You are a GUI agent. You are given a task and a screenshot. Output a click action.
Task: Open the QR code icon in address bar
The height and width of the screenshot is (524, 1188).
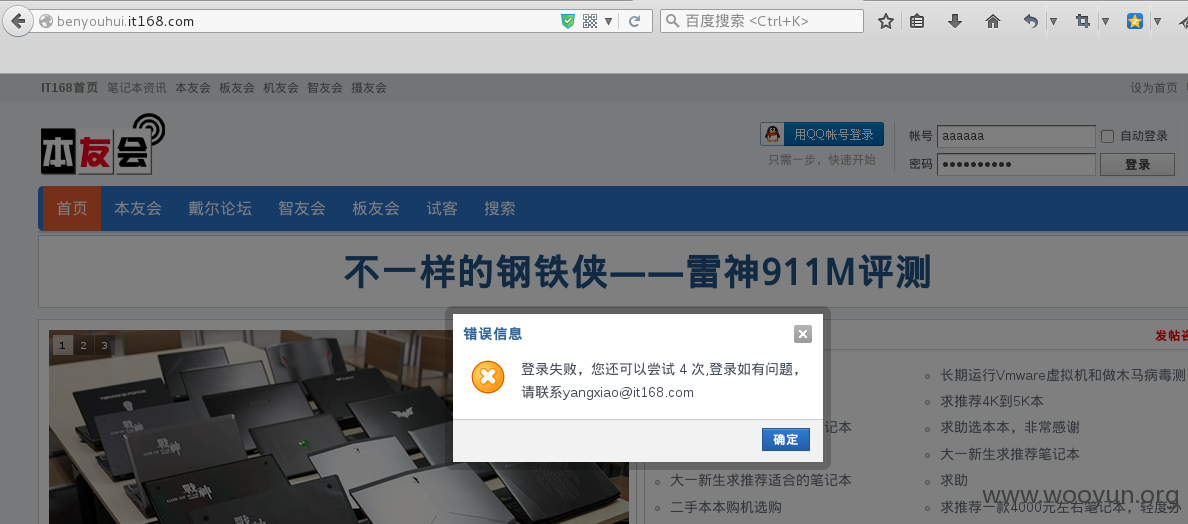(x=590, y=21)
